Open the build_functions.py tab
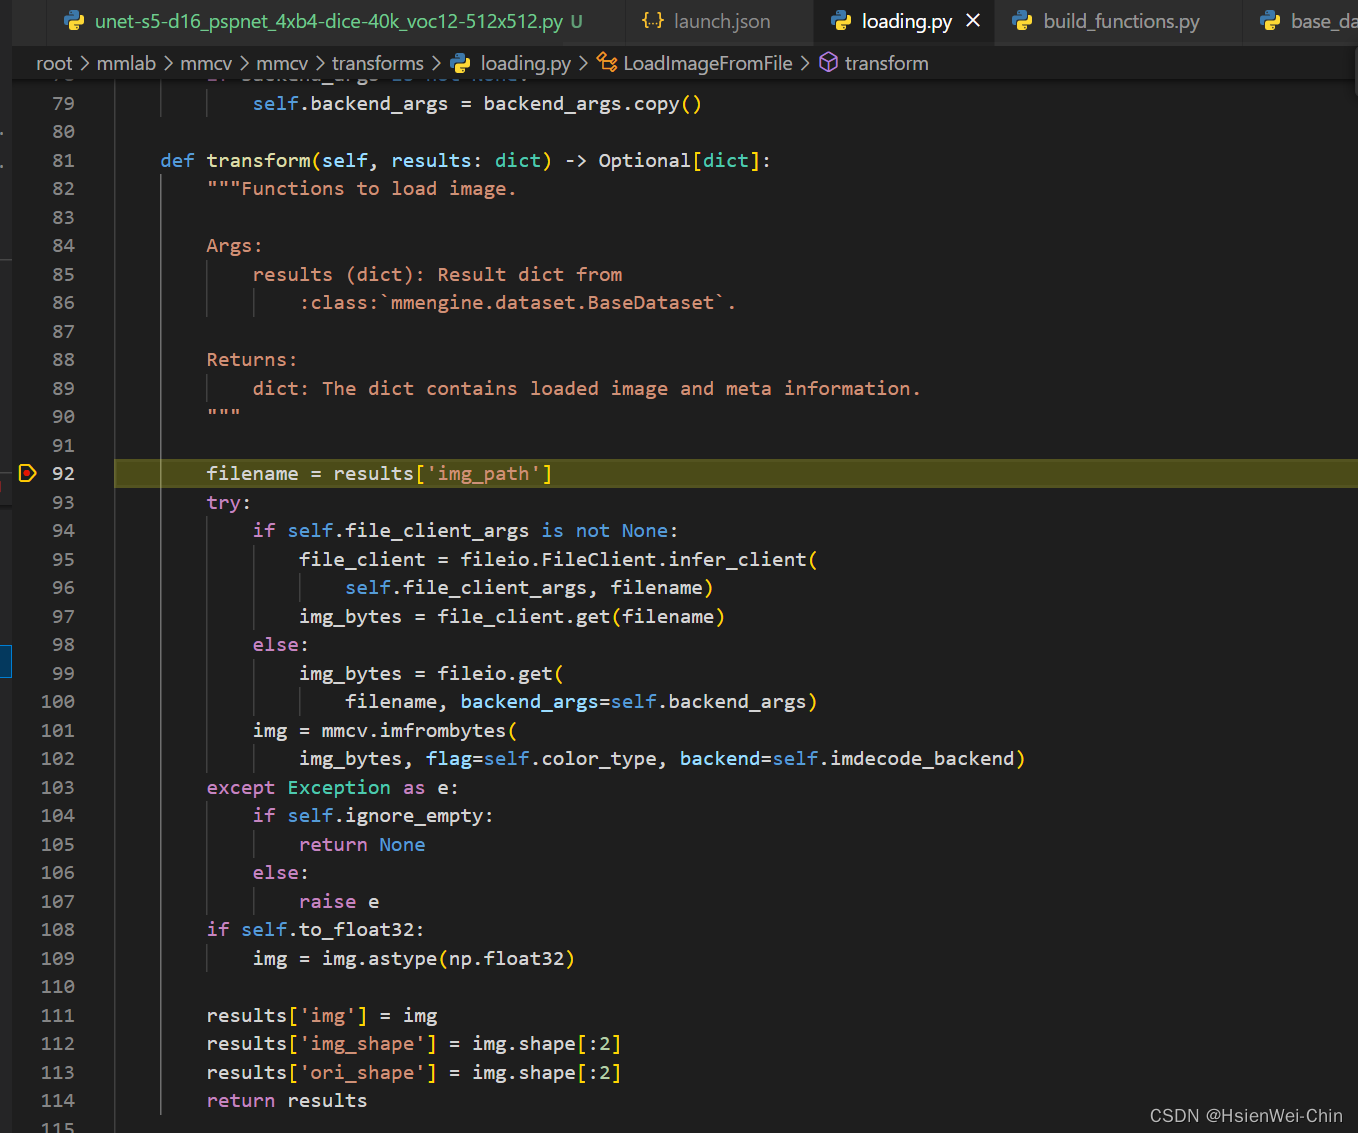The height and width of the screenshot is (1133, 1358). tap(1120, 21)
